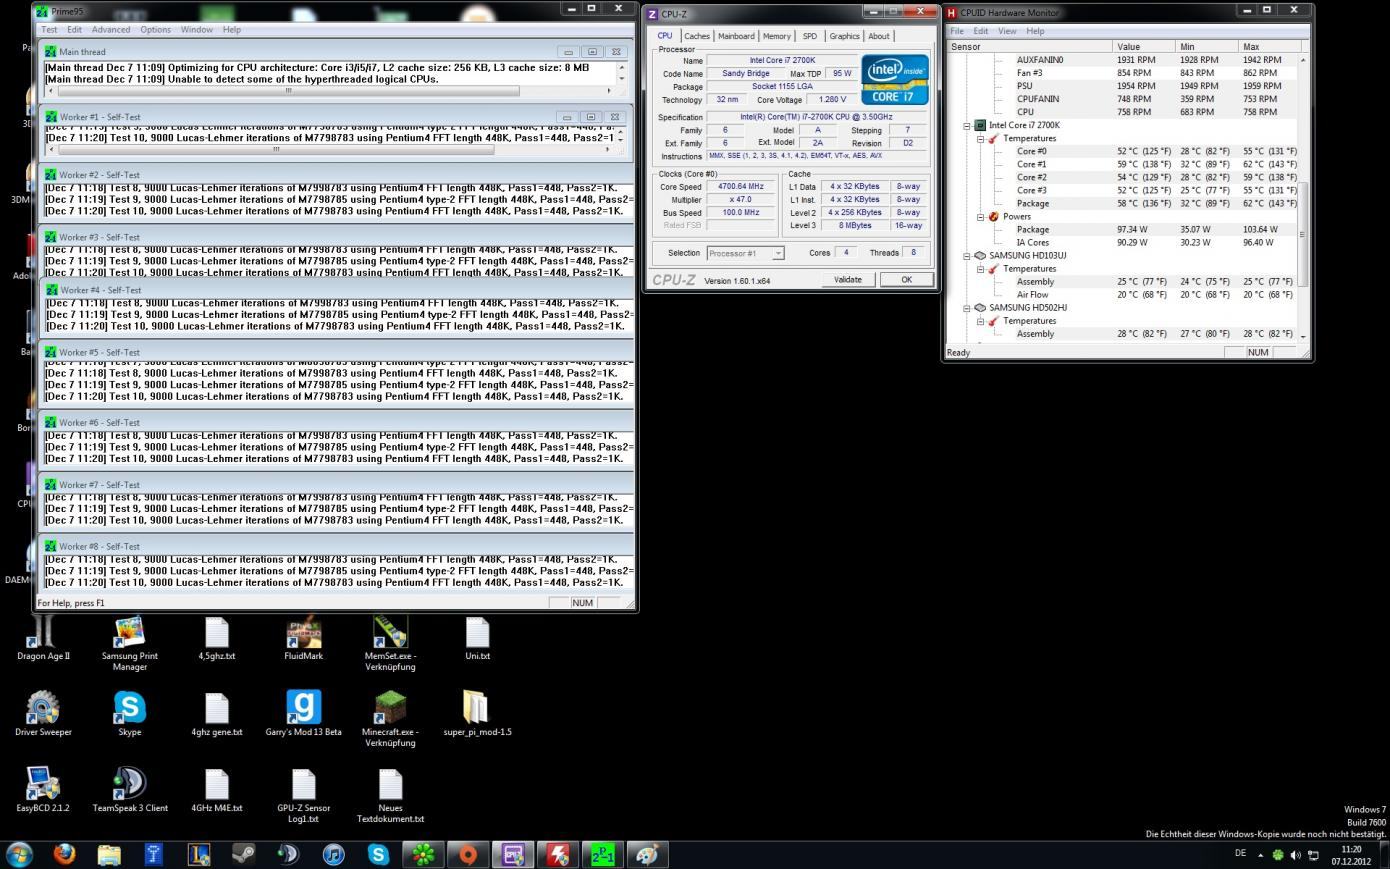Select the MemSet.exe shortcut on the desktop
Screen dimensions: 1390x869
tap(390, 645)
